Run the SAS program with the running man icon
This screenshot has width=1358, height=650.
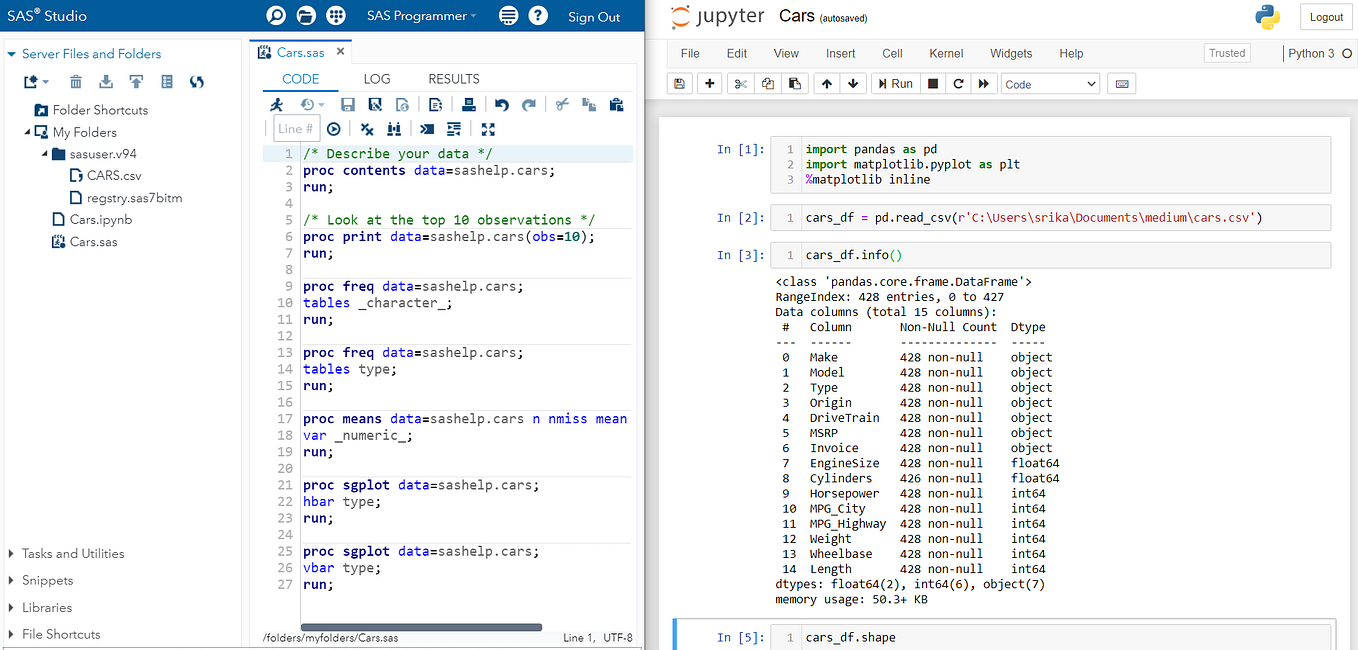(x=275, y=104)
